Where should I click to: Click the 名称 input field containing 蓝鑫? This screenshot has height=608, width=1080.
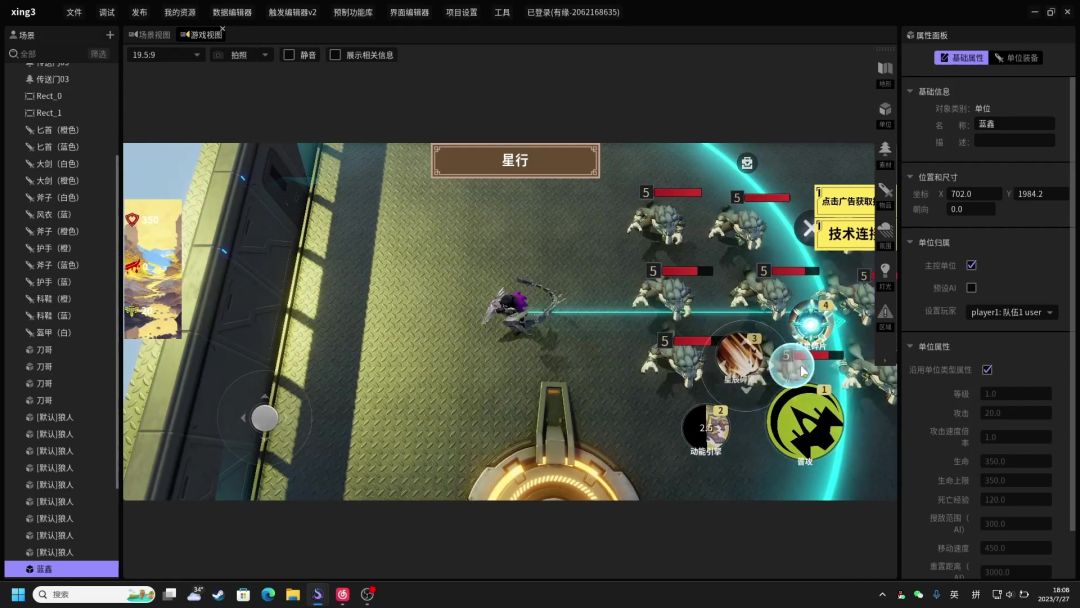1013,124
